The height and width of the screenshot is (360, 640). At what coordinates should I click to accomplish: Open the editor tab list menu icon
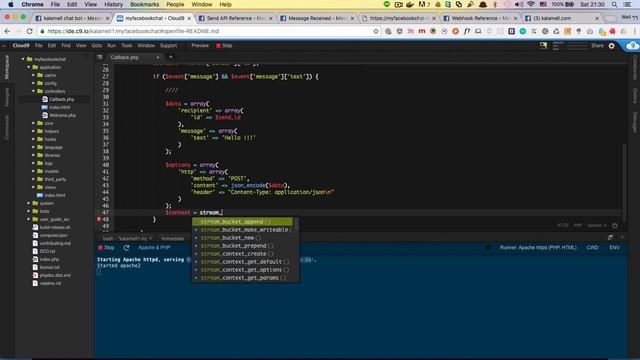point(100,57)
